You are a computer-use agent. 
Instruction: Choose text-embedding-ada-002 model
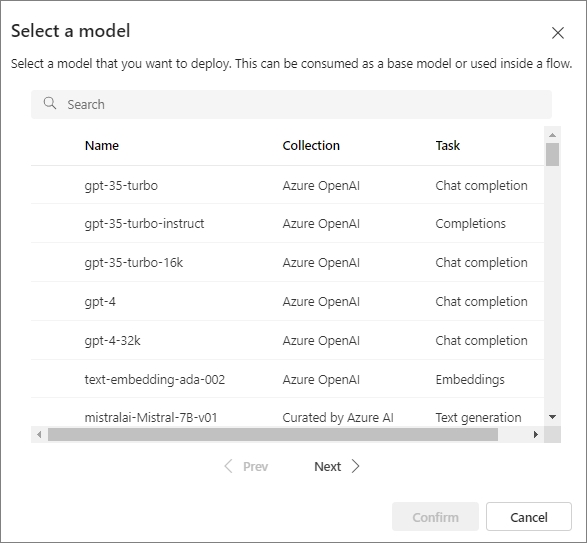click(287, 379)
